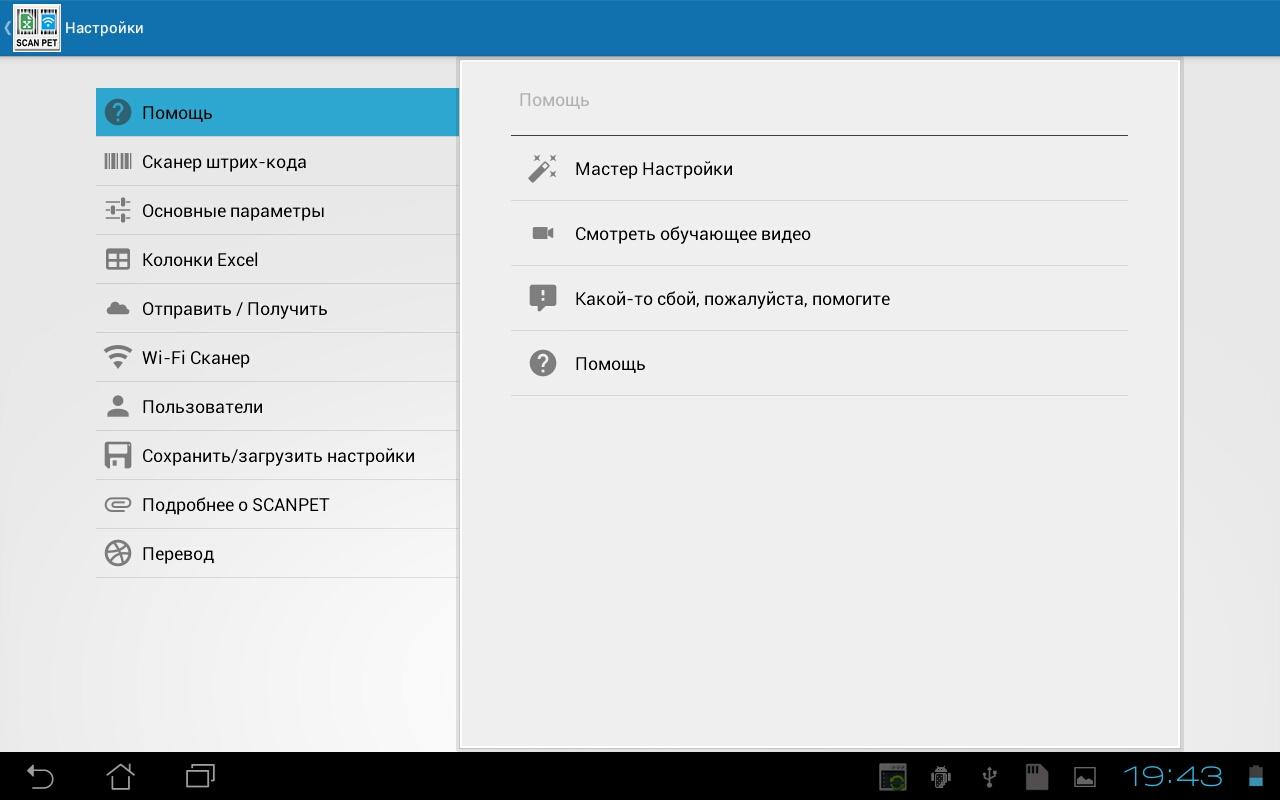The height and width of the screenshot is (800, 1280).
Task: Choose Какой-то сбой, пожалуйста, помогите
Action: tap(819, 298)
